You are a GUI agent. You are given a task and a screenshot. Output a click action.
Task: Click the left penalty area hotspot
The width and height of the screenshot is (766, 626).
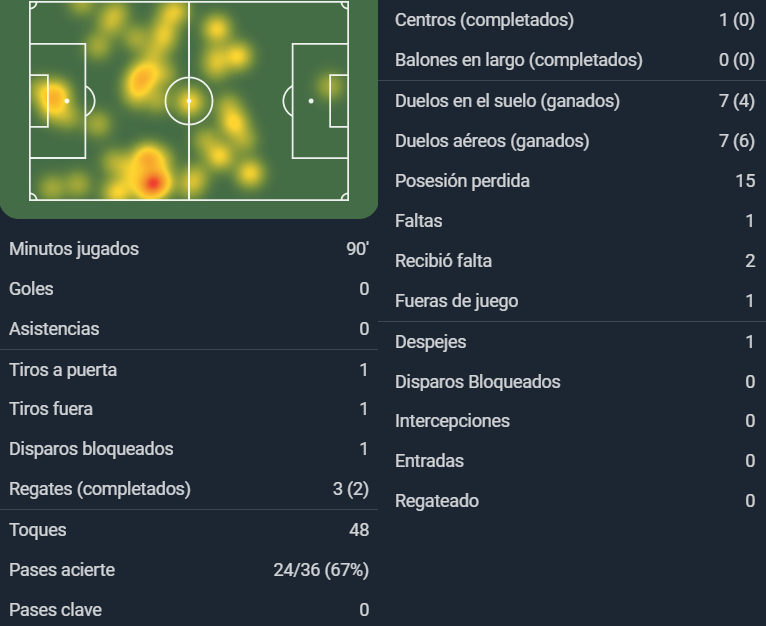coord(55,99)
